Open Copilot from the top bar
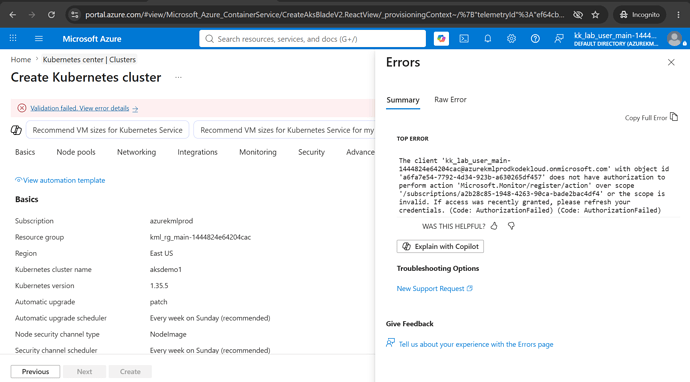The width and height of the screenshot is (690, 382). pyautogui.click(x=441, y=39)
